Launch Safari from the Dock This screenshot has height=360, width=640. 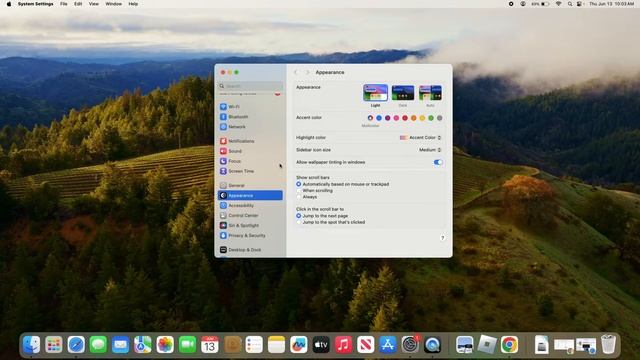pos(76,345)
